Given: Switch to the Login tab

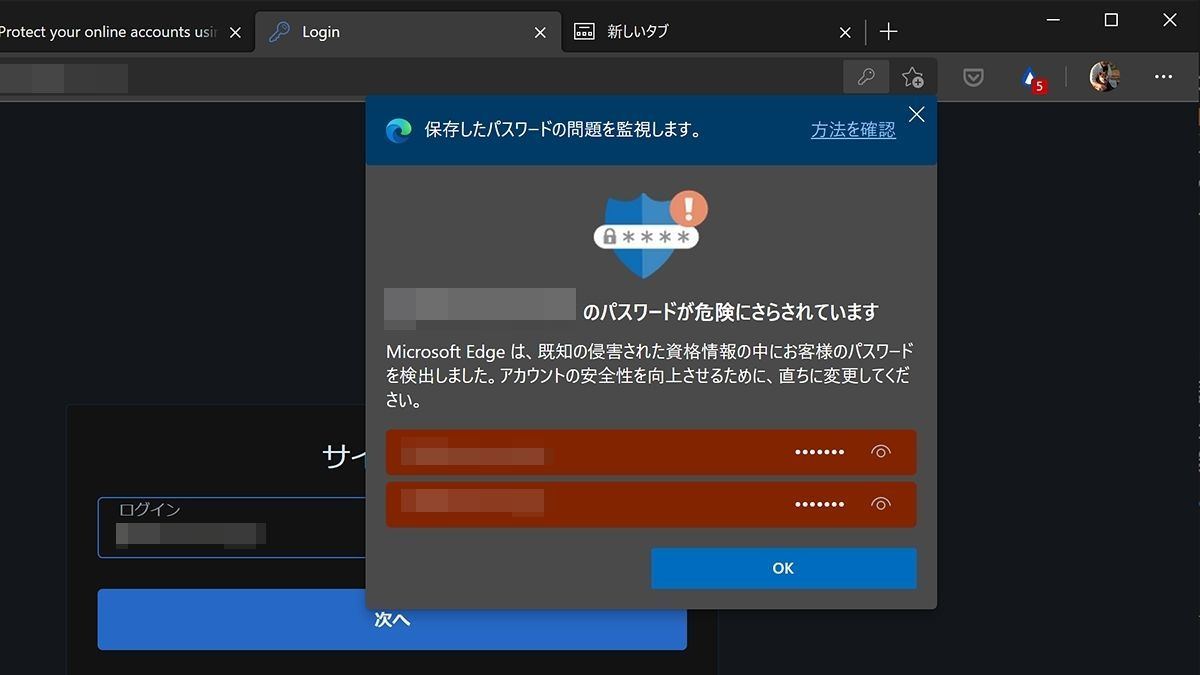Looking at the screenshot, I should click(408, 32).
